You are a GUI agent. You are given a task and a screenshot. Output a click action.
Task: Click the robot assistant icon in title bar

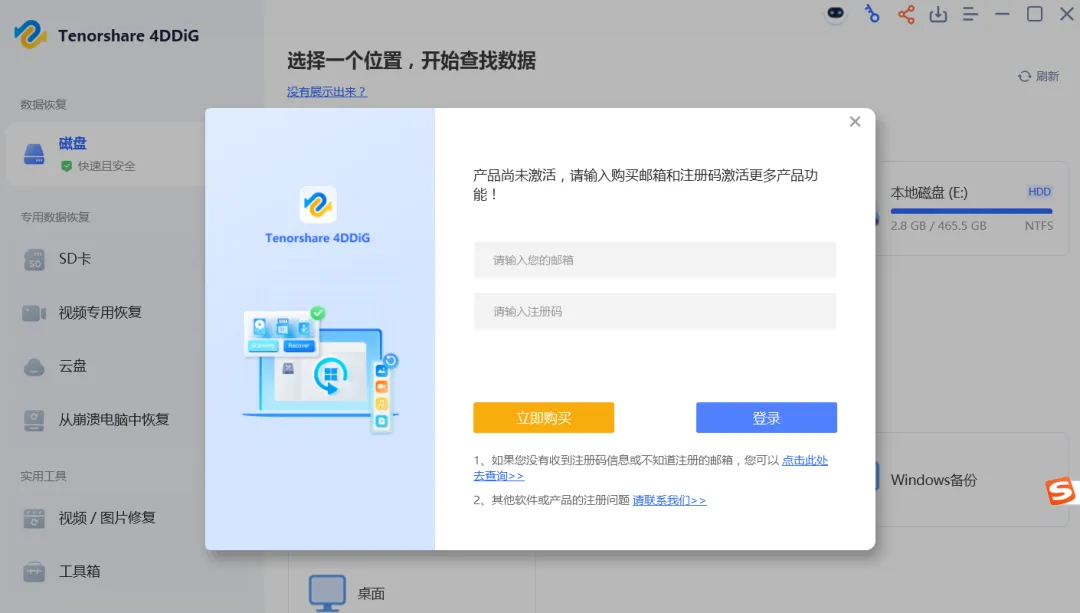[835, 14]
